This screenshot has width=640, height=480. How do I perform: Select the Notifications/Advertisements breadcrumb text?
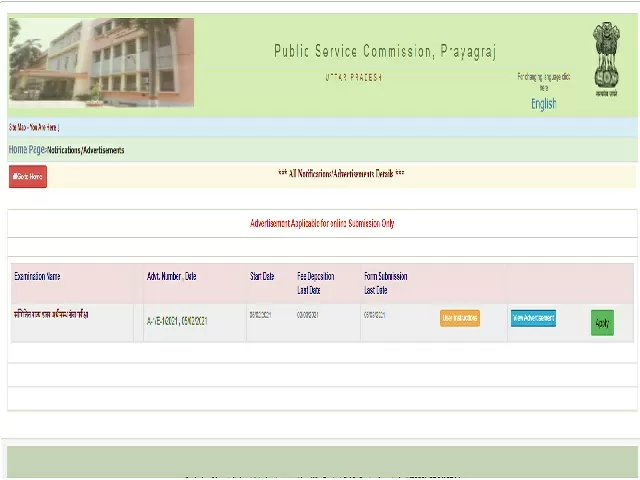coord(86,150)
